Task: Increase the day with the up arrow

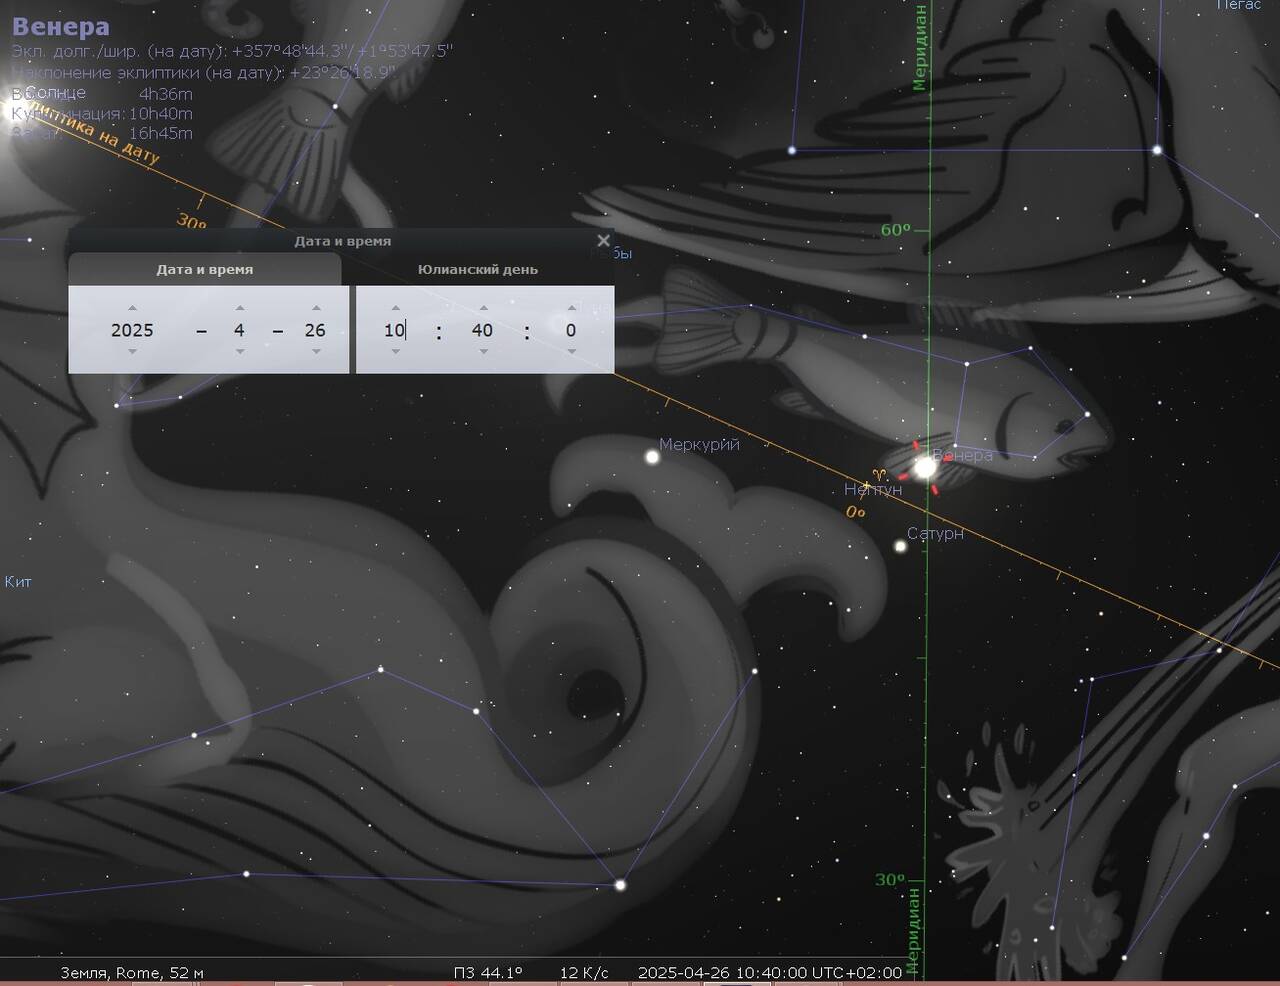Action: click(316, 308)
